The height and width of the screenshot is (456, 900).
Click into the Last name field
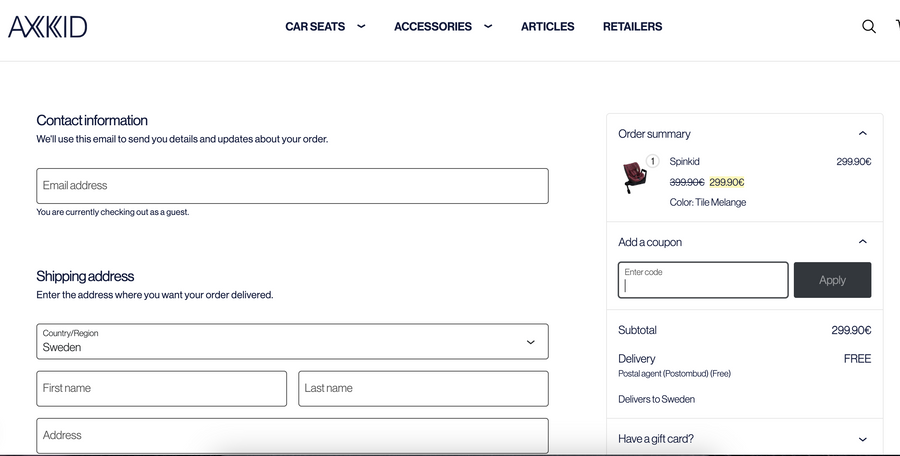click(423, 389)
